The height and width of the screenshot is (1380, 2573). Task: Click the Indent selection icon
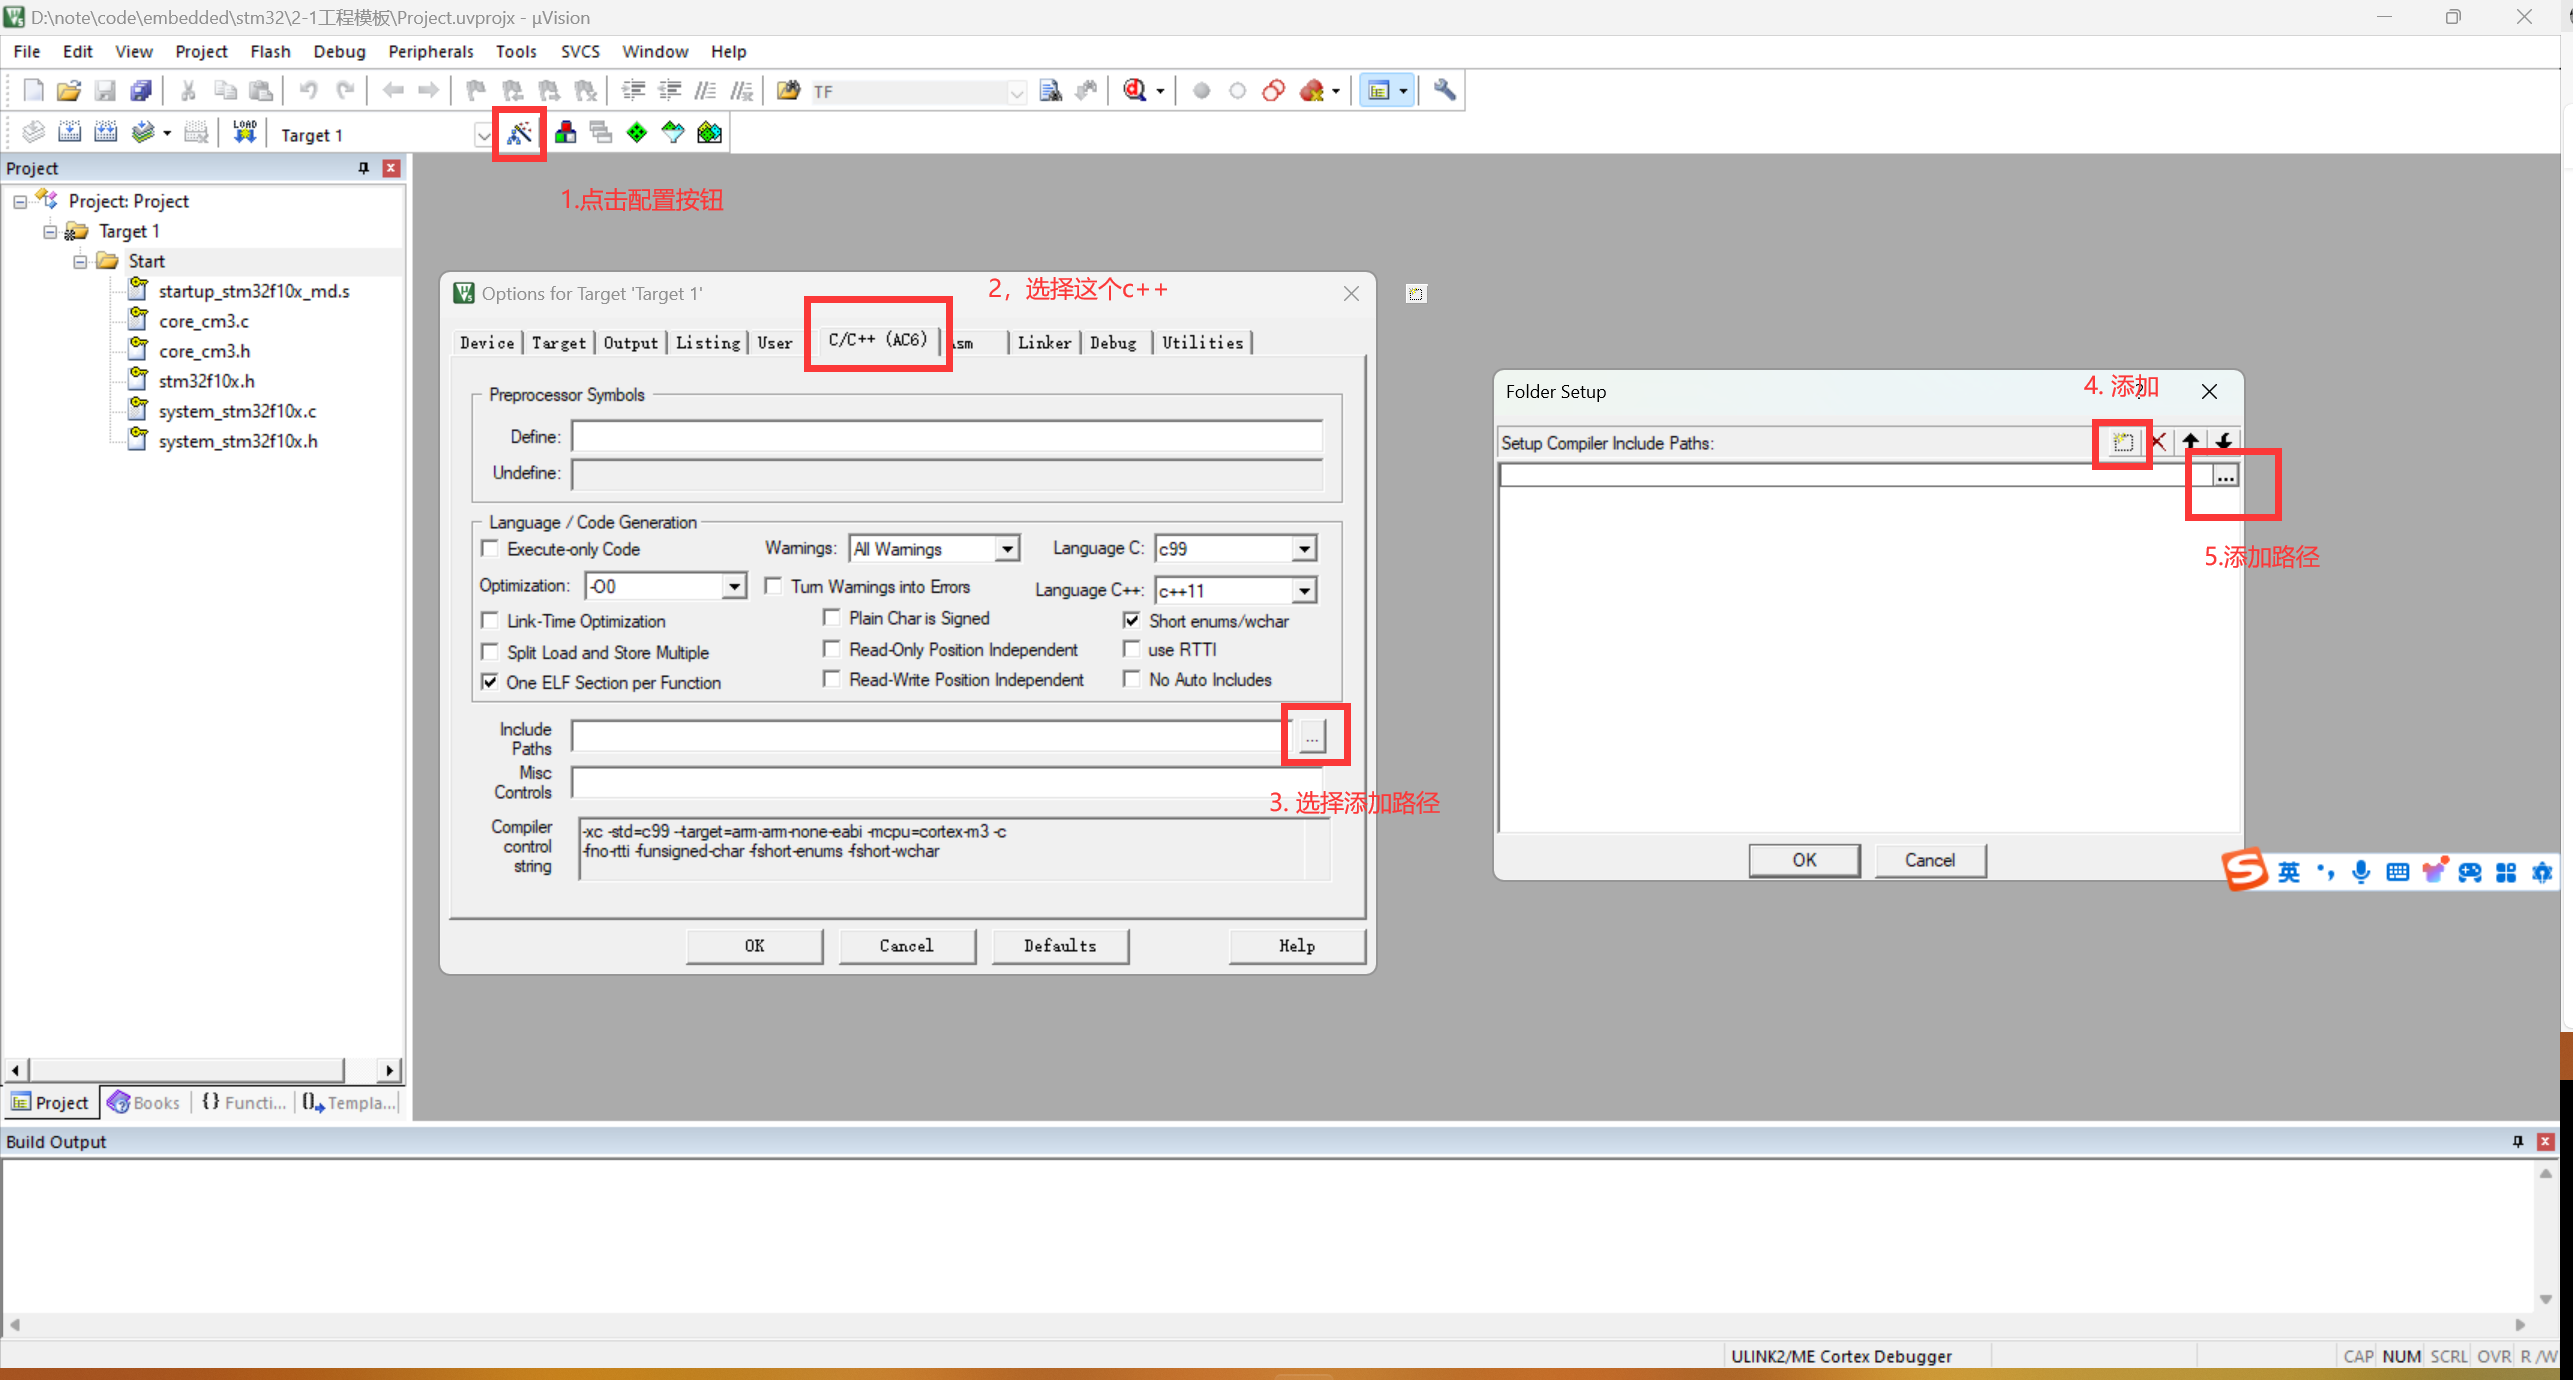coord(633,91)
